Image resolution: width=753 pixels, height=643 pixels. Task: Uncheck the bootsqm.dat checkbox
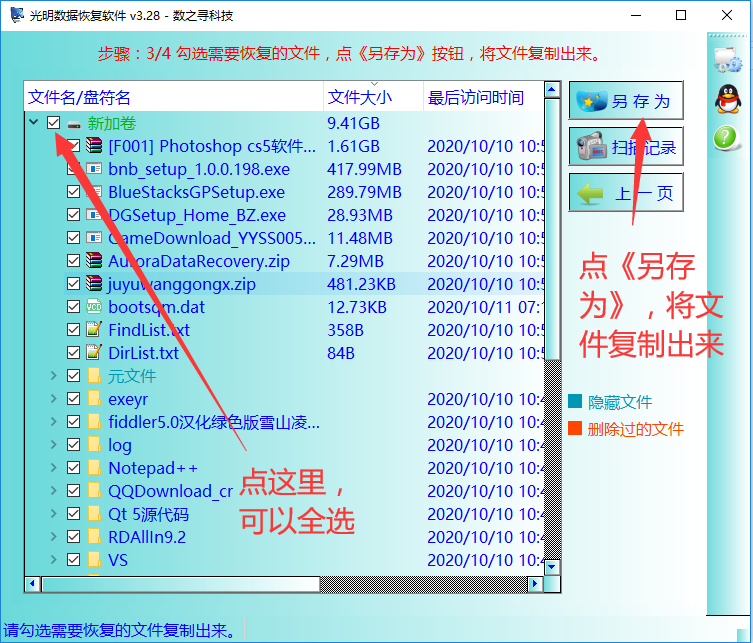coord(73,307)
